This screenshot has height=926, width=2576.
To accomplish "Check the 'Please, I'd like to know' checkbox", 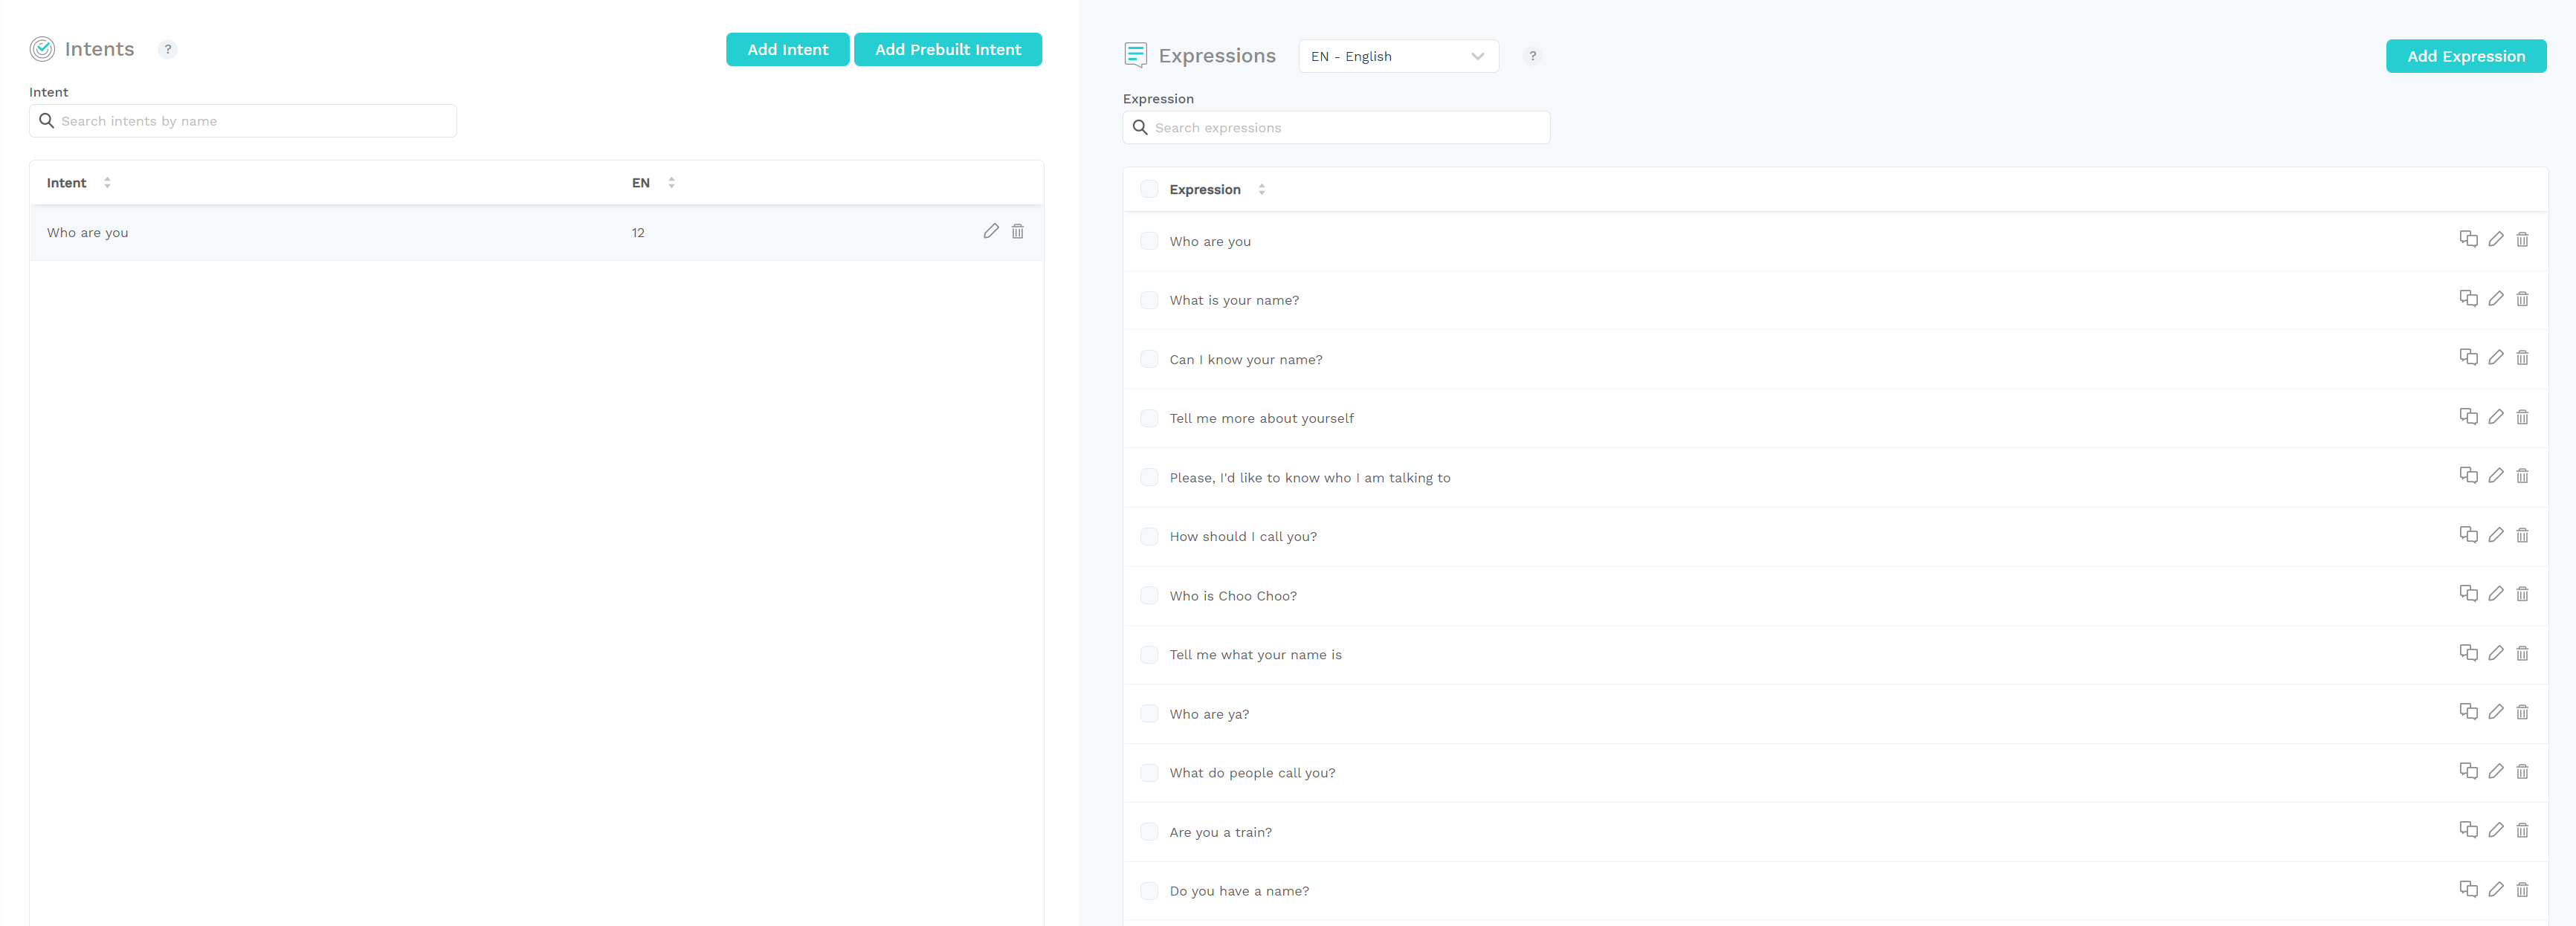I will point(1149,477).
